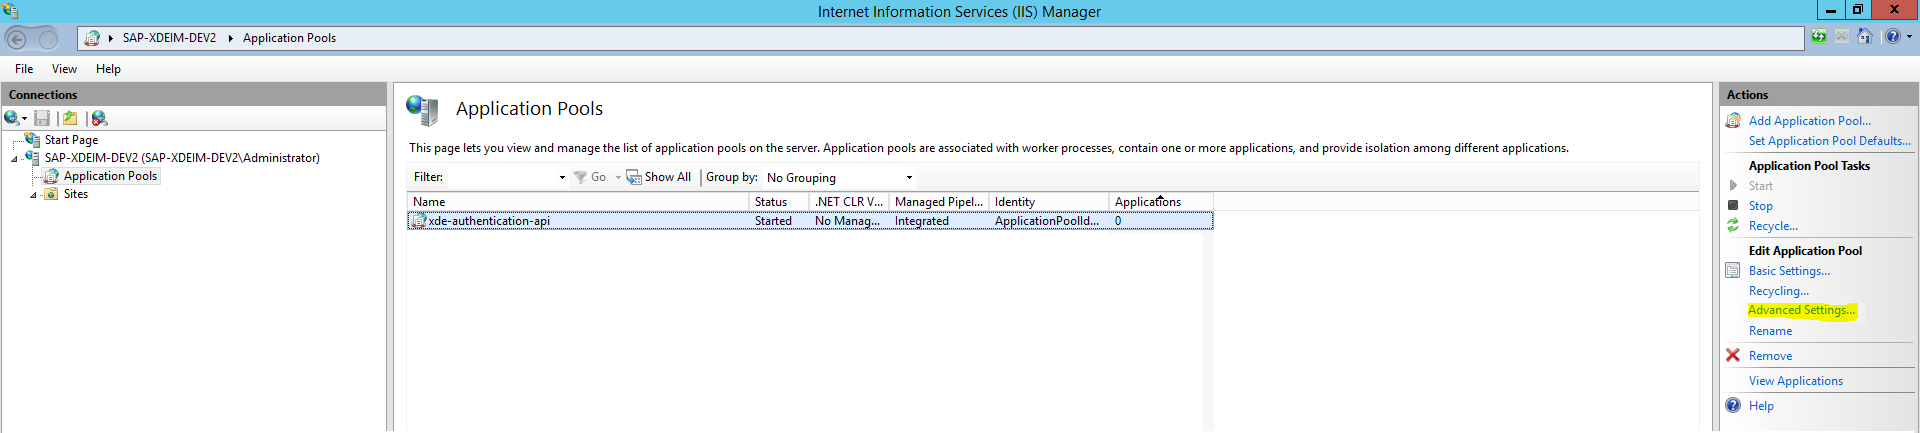The image size is (1920, 433).
Task: Select the SAP-XDEIM-DEV2 server node
Action: click(182, 158)
